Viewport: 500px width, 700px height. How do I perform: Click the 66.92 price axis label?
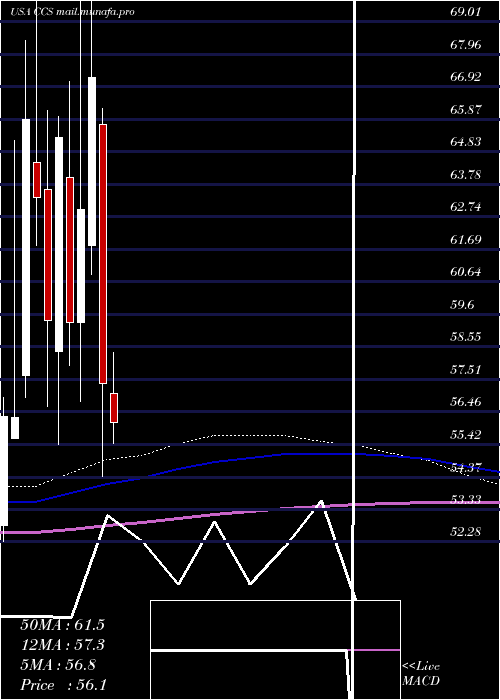coord(465,77)
